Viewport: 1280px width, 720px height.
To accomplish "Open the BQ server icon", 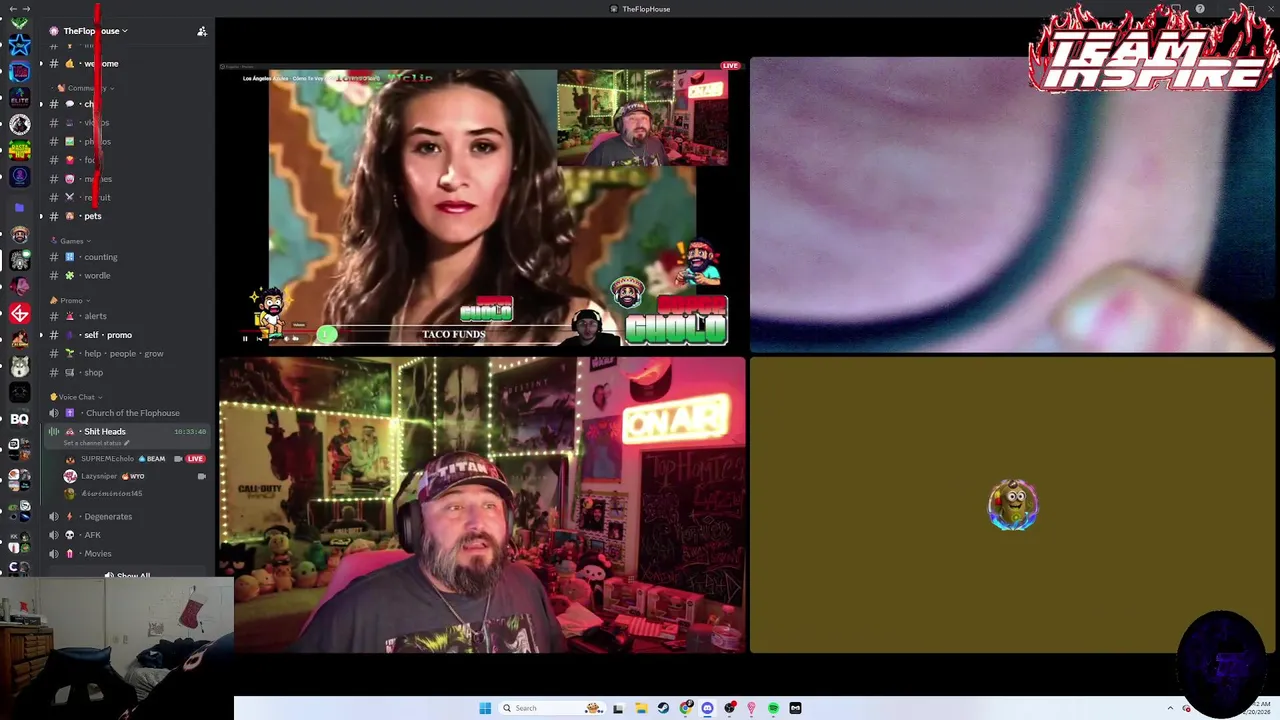I will (x=19, y=419).
